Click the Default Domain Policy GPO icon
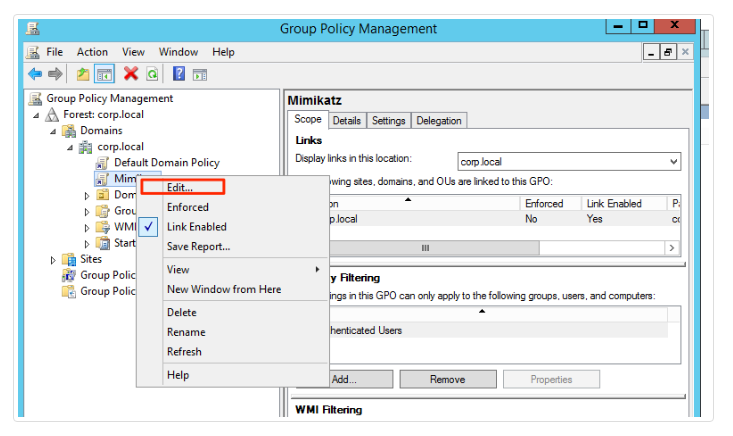This screenshot has width=733, height=436. [102, 163]
